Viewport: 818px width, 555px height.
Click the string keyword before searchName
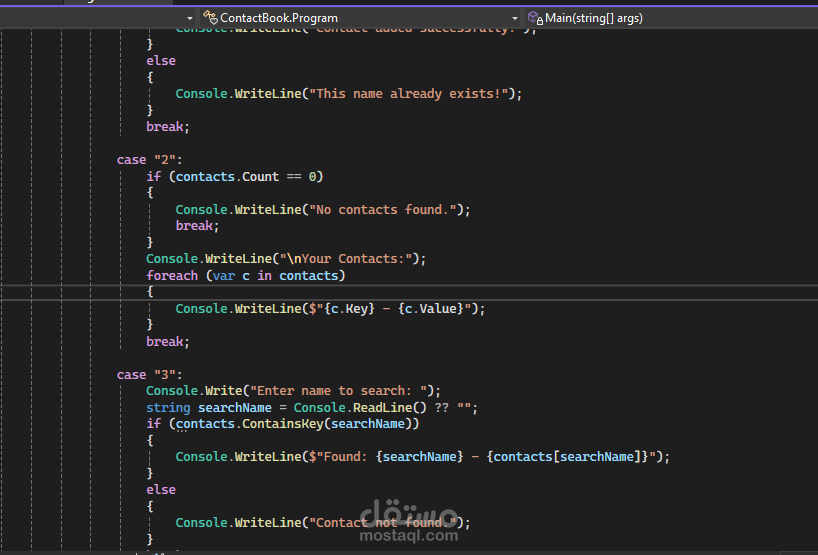point(168,407)
